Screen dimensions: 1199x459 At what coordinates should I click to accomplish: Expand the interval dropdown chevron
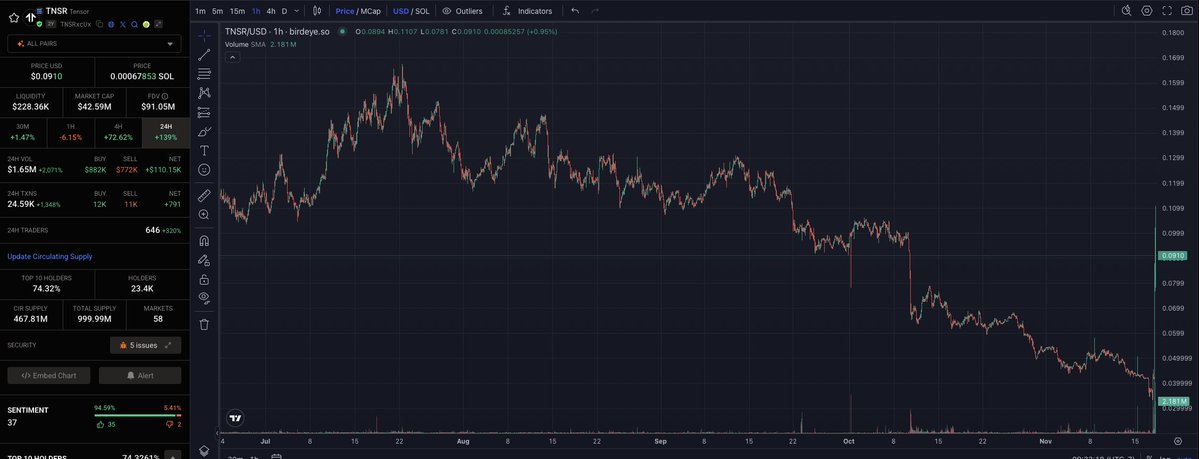(297, 11)
